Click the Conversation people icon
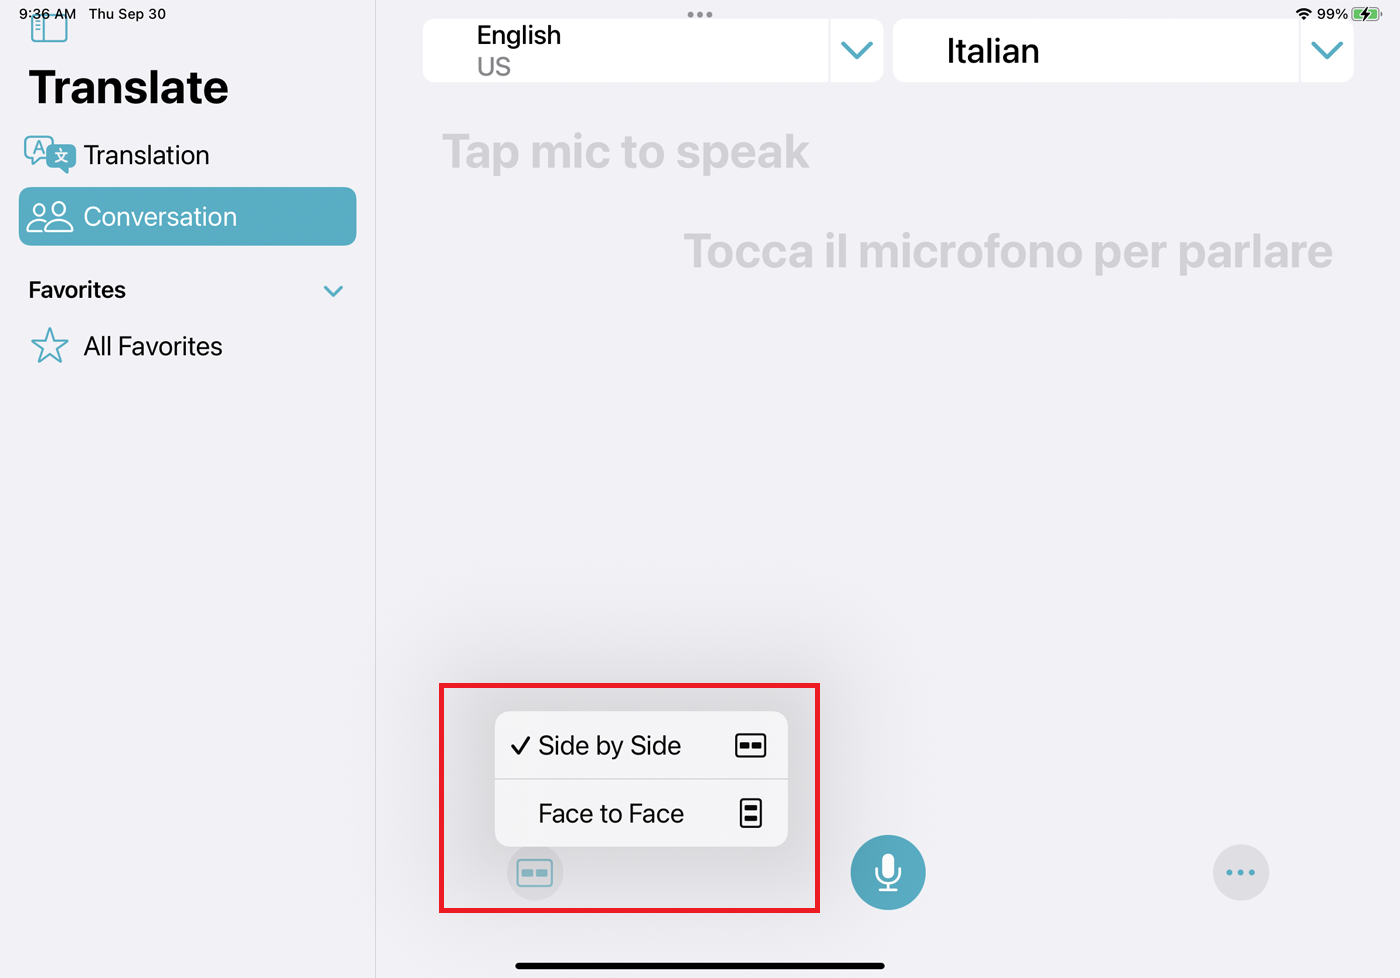The image size is (1400, 978). coord(51,217)
